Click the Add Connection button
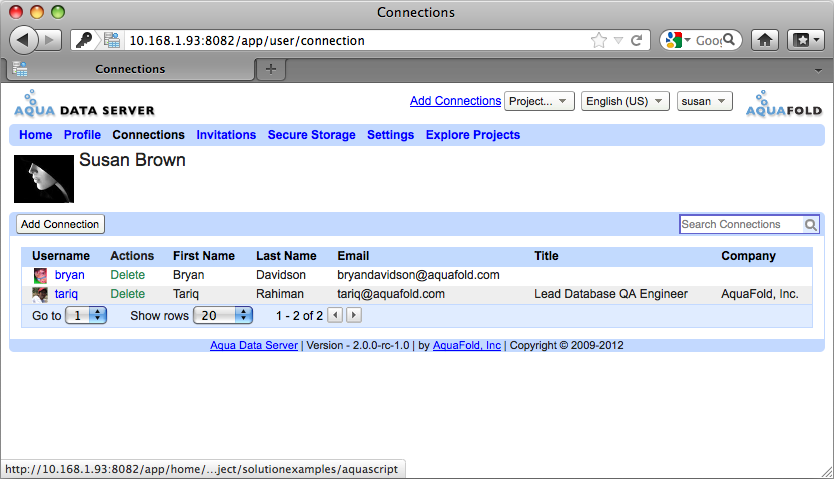Image resolution: width=834 pixels, height=479 pixels. click(60, 224)
